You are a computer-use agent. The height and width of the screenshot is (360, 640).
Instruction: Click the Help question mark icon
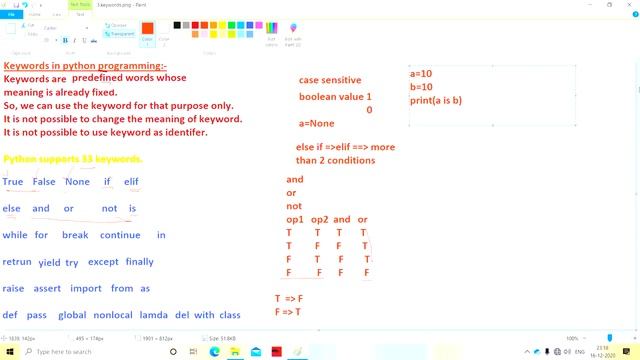(636, 14)
